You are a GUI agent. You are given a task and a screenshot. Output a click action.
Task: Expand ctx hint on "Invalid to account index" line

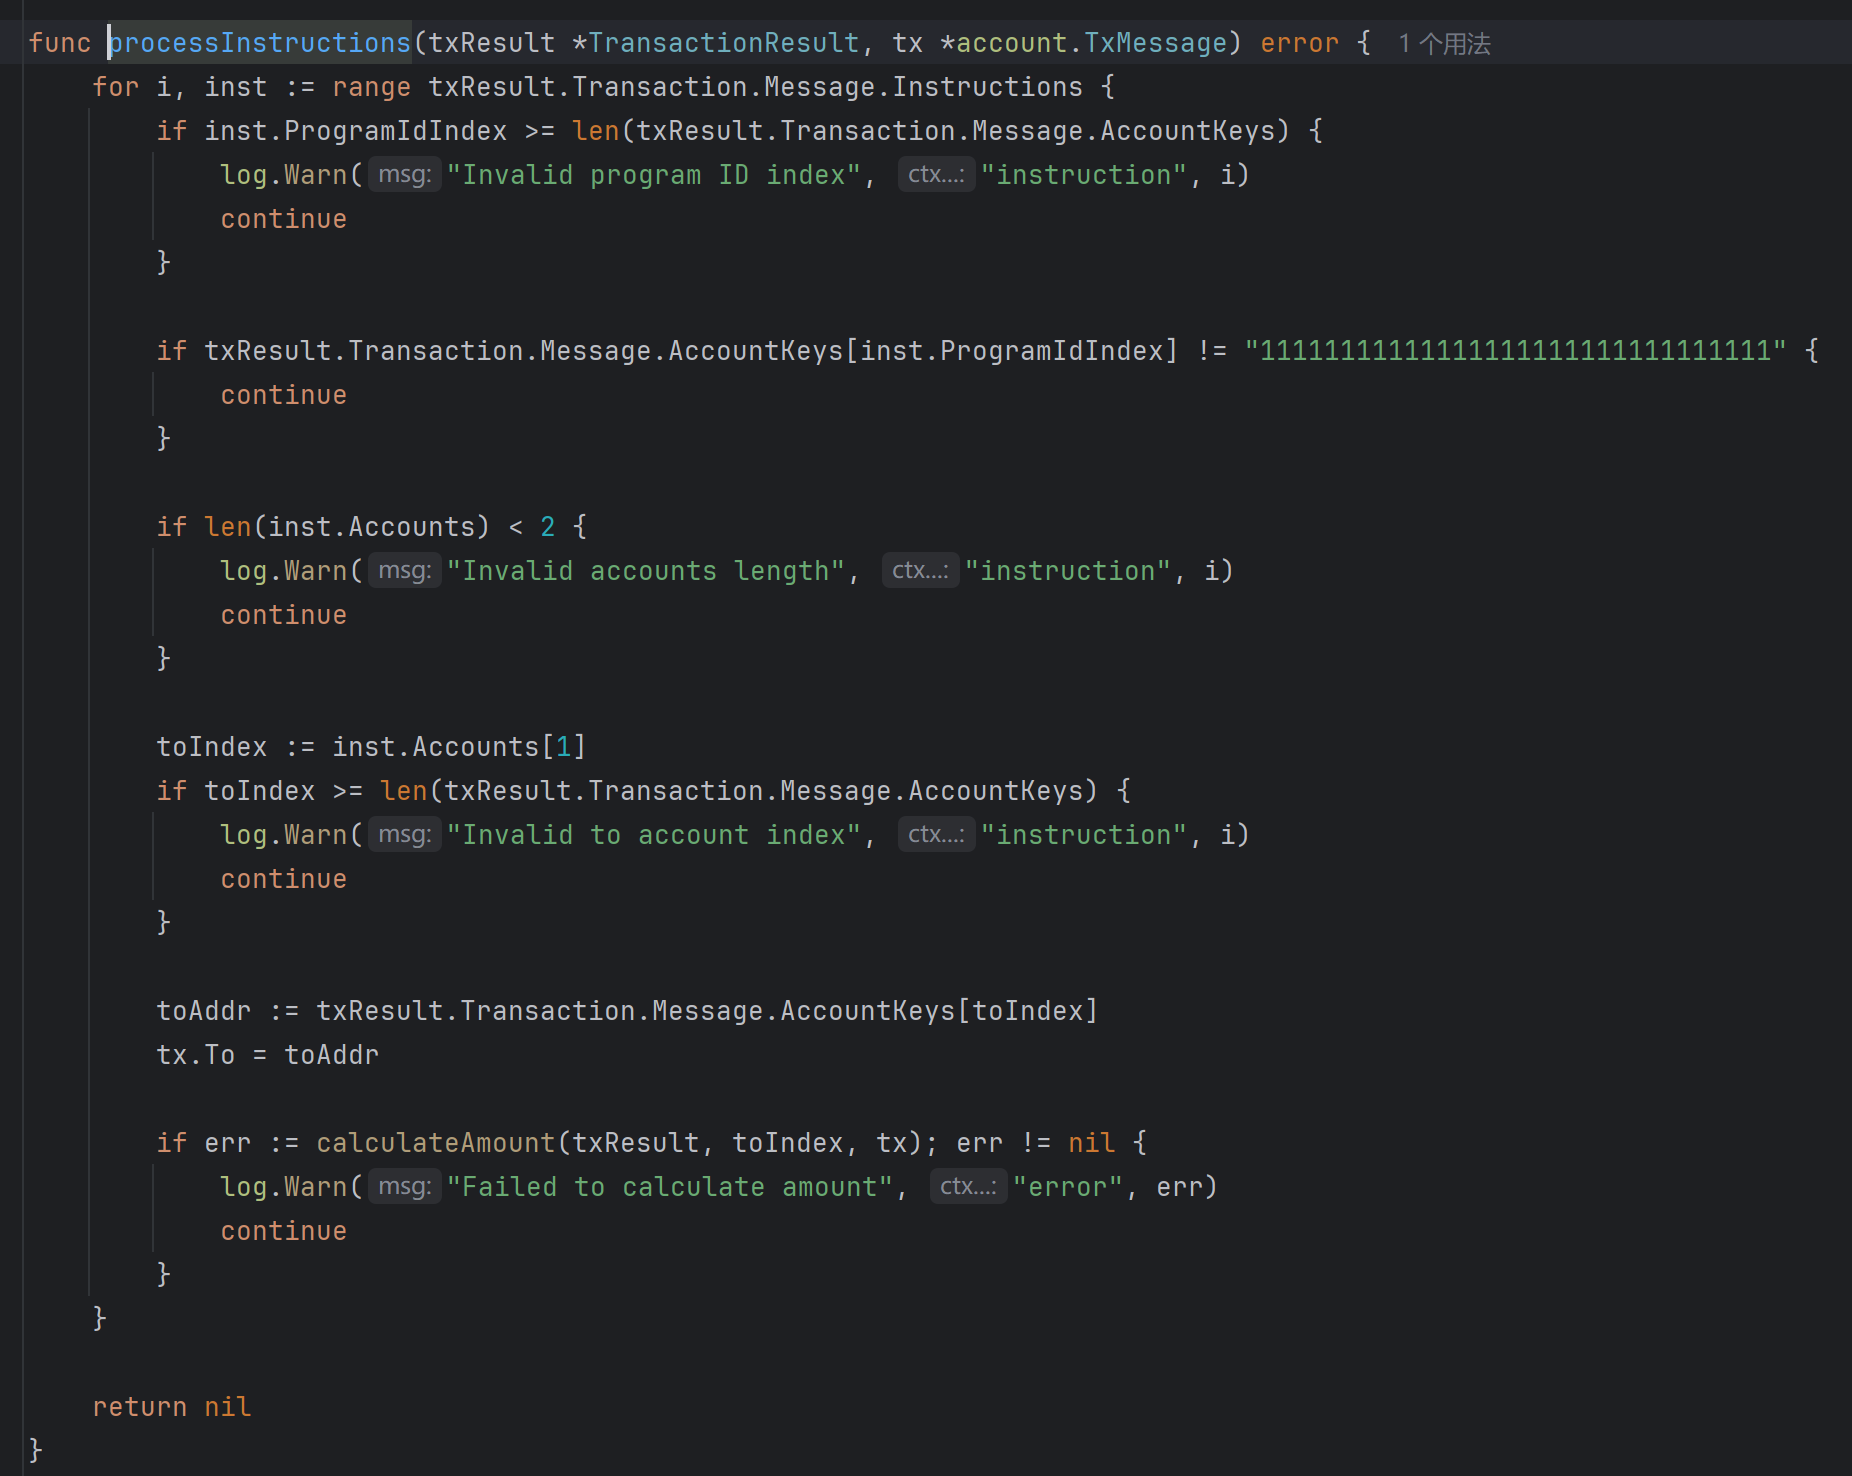[x=935, y=835]
